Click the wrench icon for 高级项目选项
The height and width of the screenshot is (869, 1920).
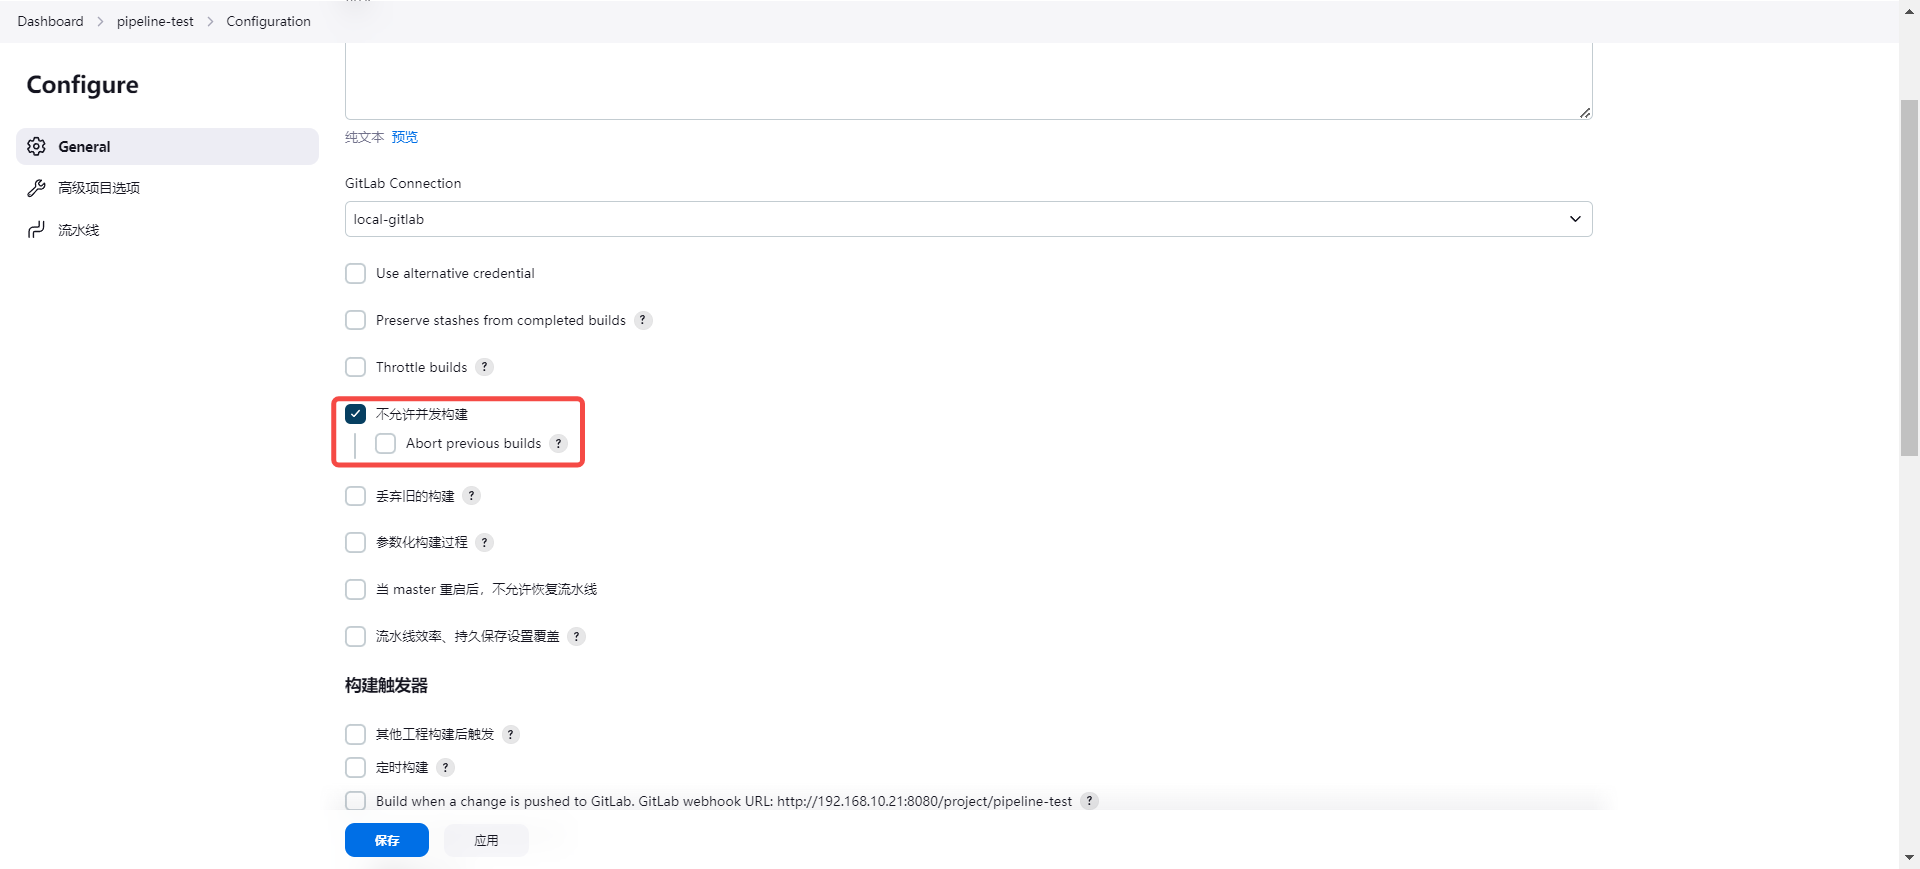[37, 188]
